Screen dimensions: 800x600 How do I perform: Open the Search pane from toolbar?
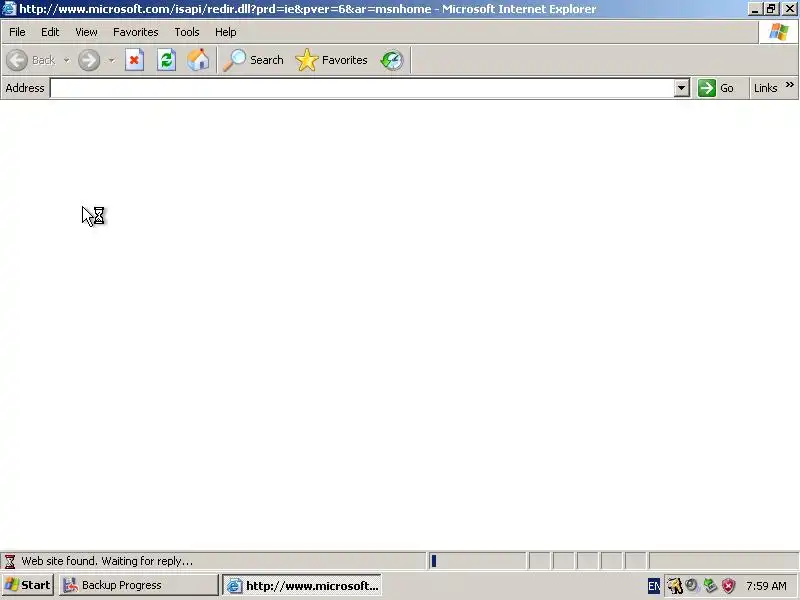tap(254, 60)
